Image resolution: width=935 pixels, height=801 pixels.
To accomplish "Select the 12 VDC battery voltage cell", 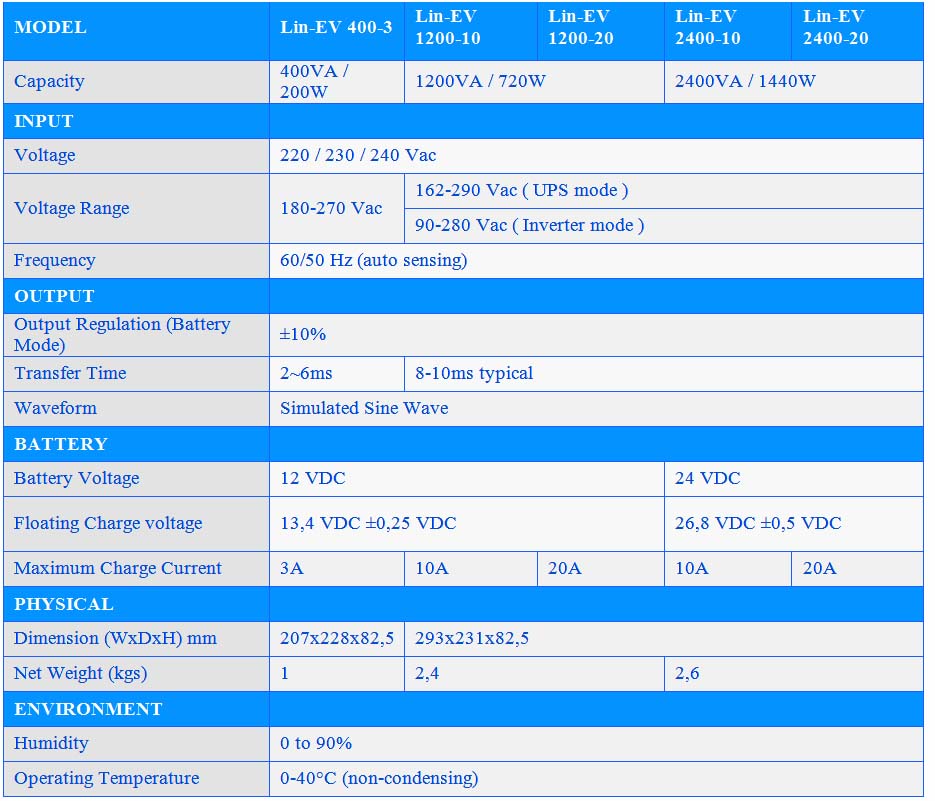I will click(467, 479).
